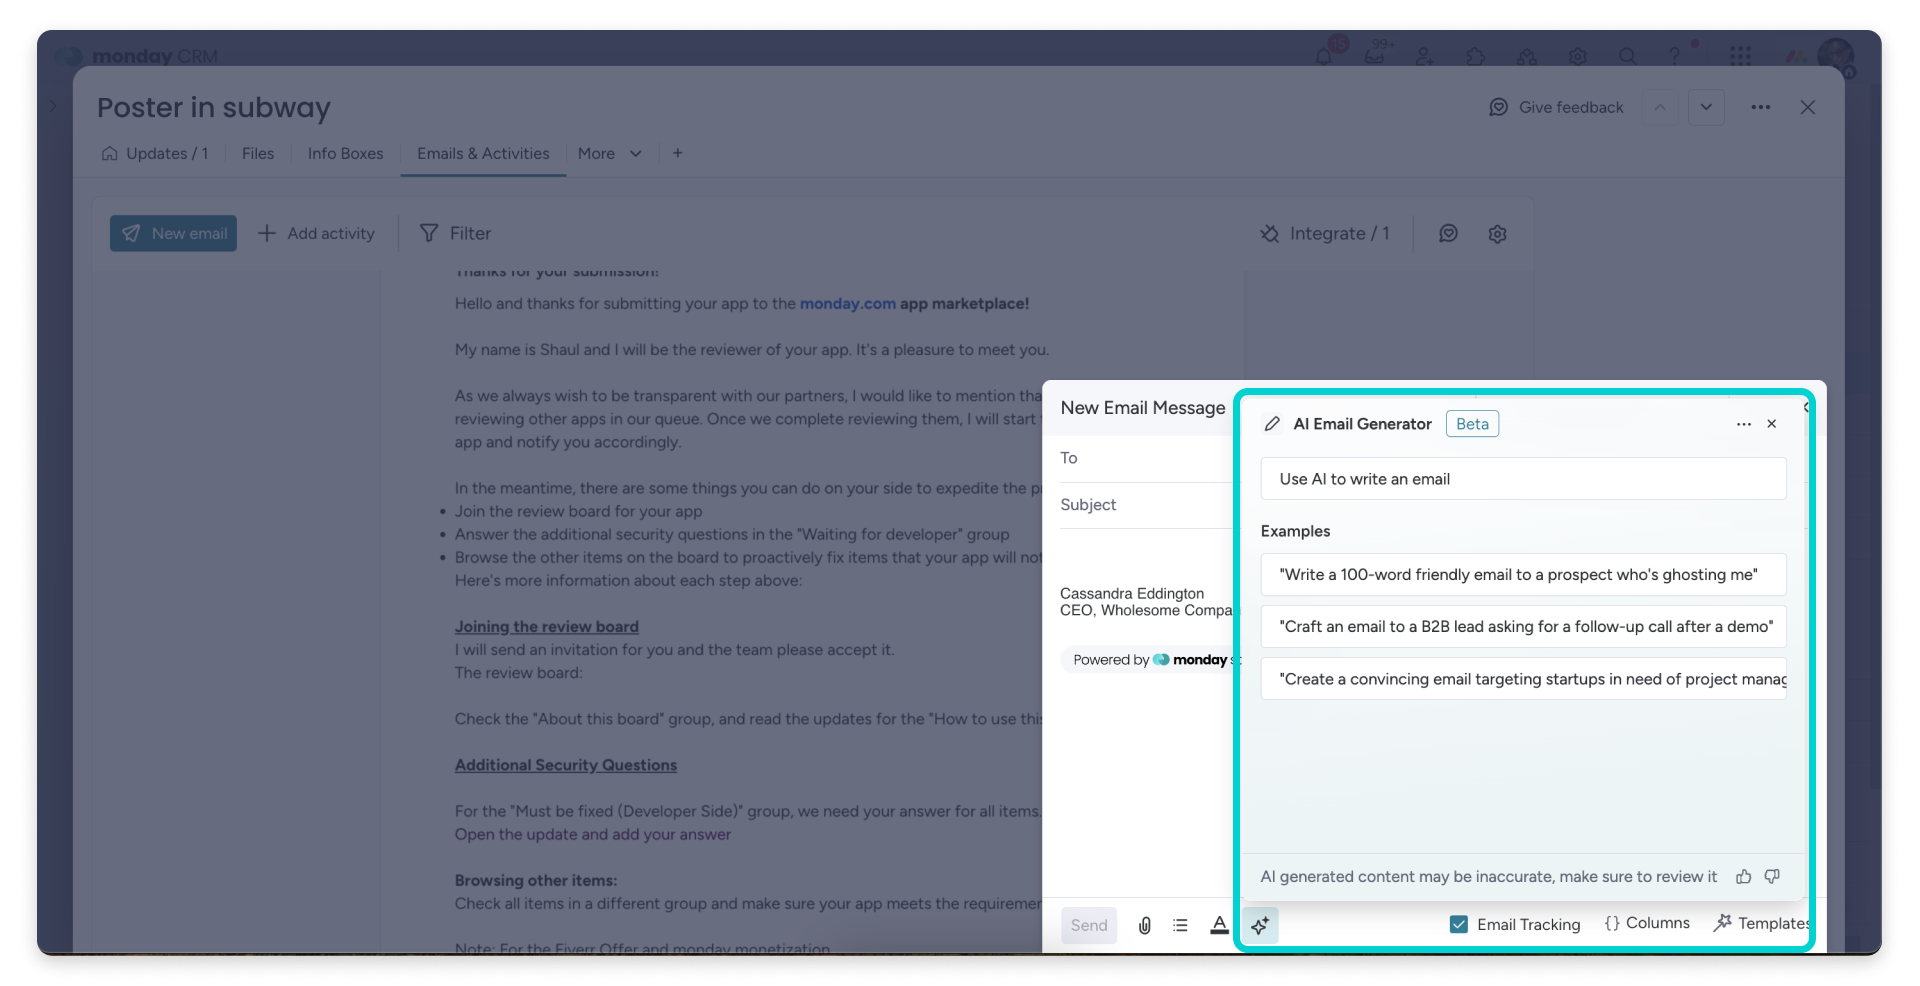Switch to the Info Boxes tab
The width and height of the screenshot is (1920, 986).
pos(345,153)
